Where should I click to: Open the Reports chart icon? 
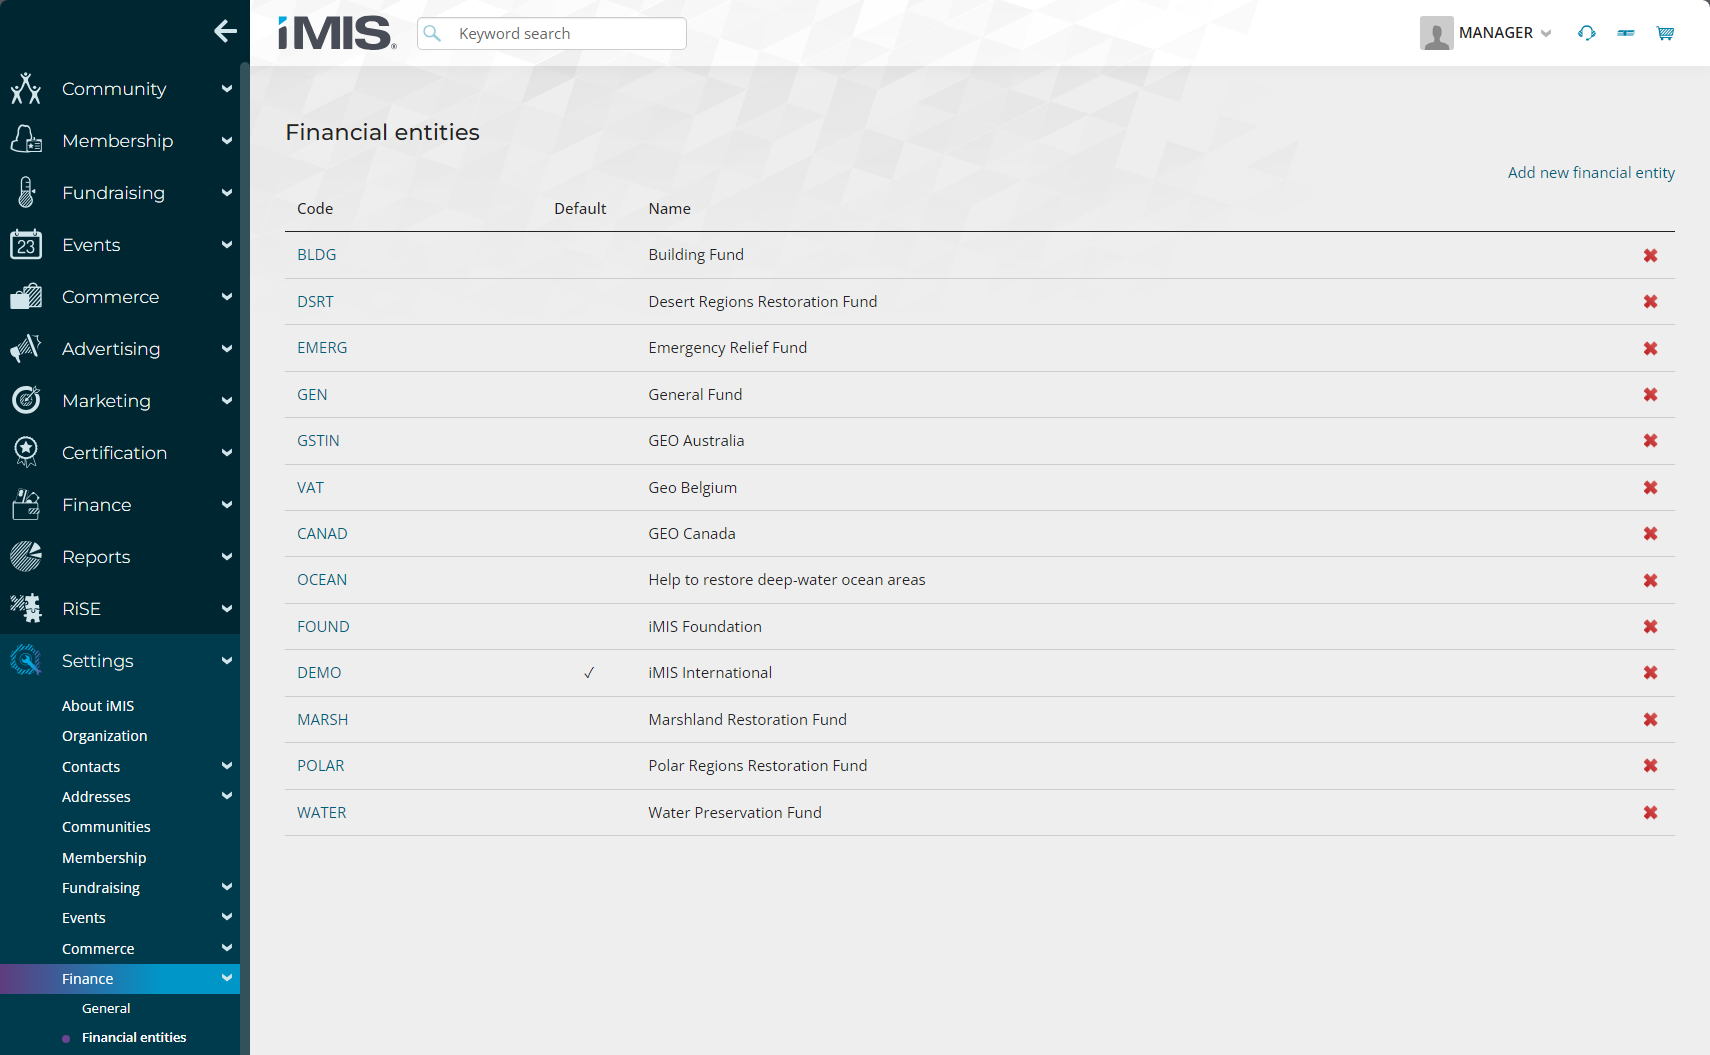(26, 556)
